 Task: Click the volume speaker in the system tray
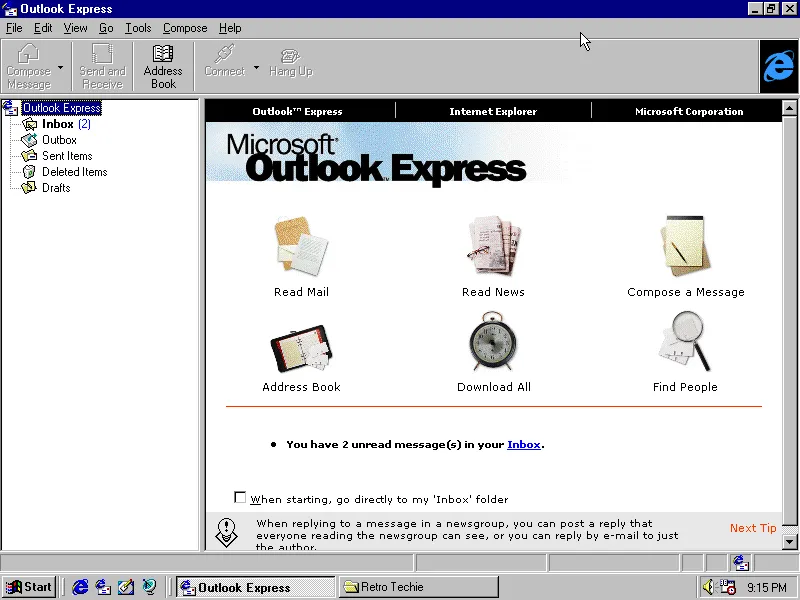(x=708, y=587)
